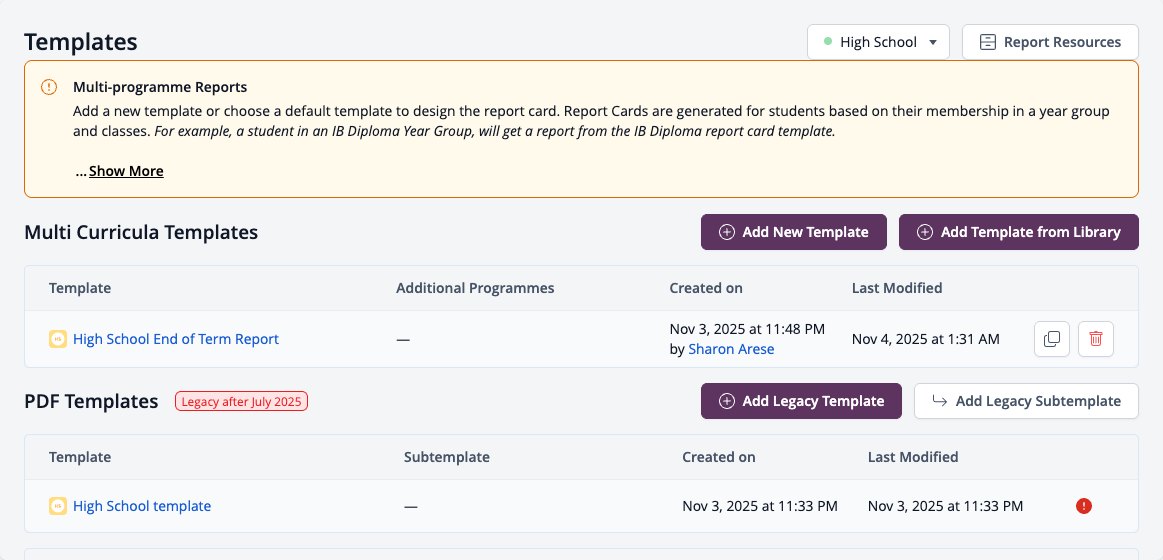1163x560 pixels.
Task: Click the yellow HS badge beside End of Term Report
Action: [x=58, y=339]
